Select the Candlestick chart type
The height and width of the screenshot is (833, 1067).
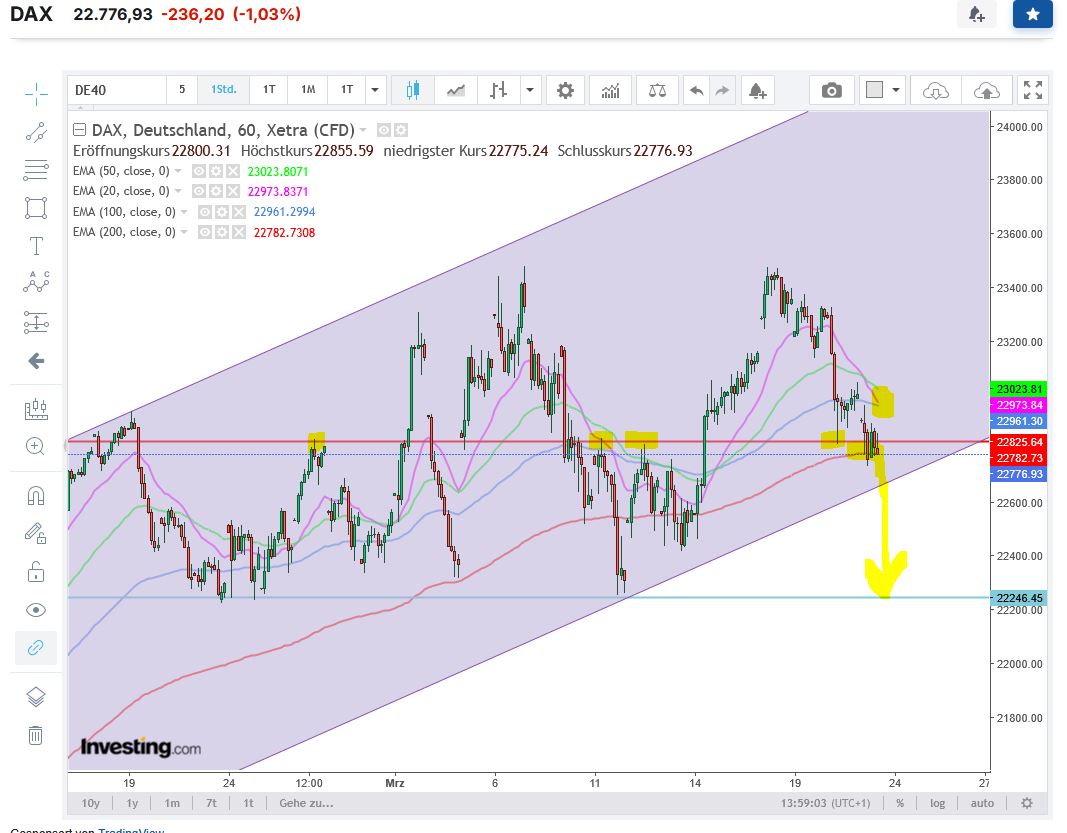click(410, 90)
